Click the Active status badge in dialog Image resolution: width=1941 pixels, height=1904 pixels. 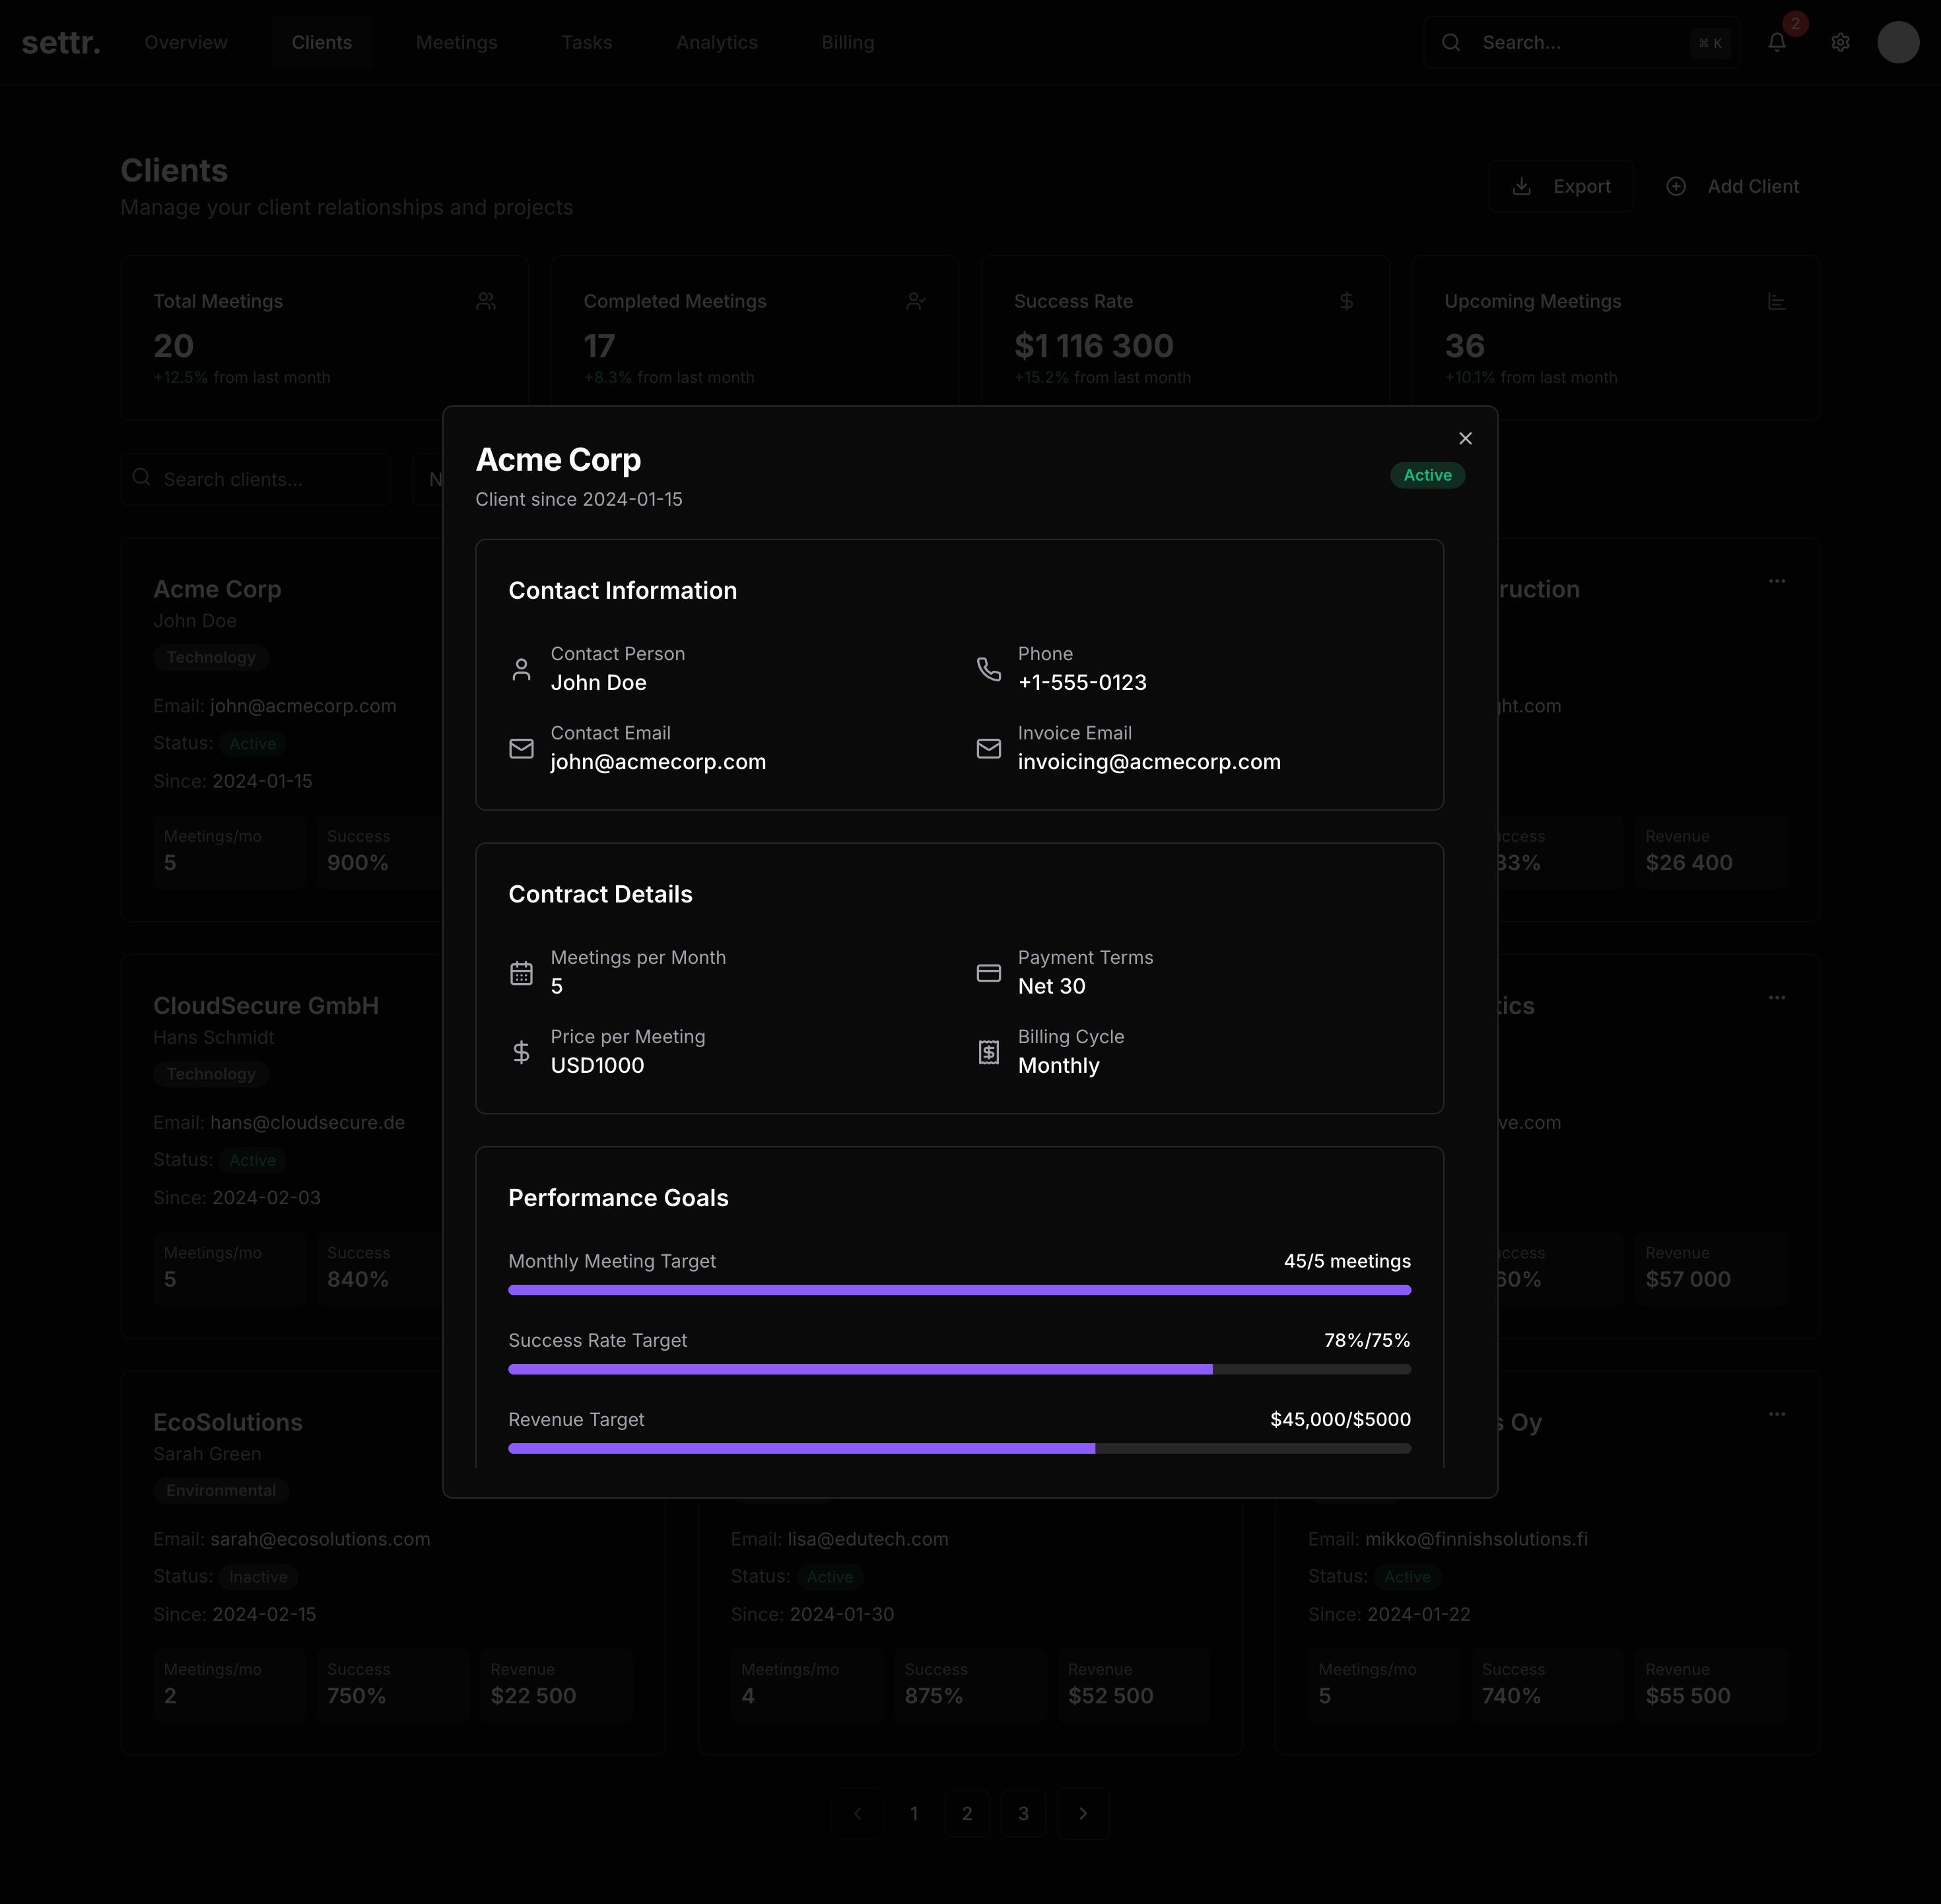[1427, 475]
